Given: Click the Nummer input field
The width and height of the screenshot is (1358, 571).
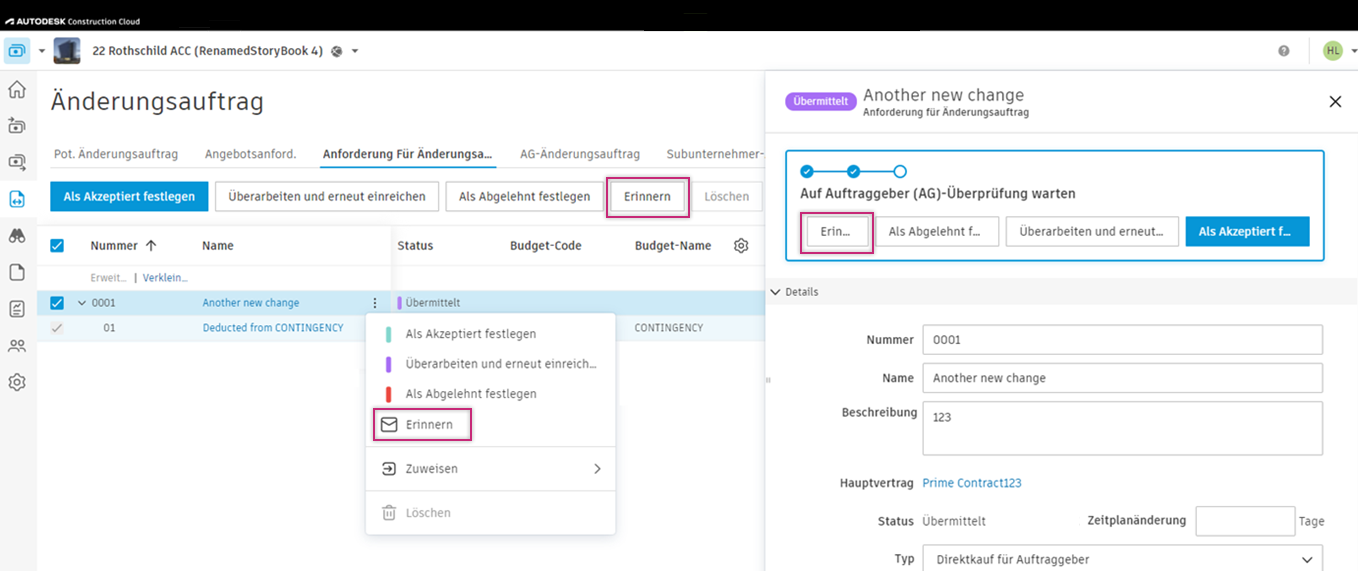Looking at the screenshot, I should 1122,340.
